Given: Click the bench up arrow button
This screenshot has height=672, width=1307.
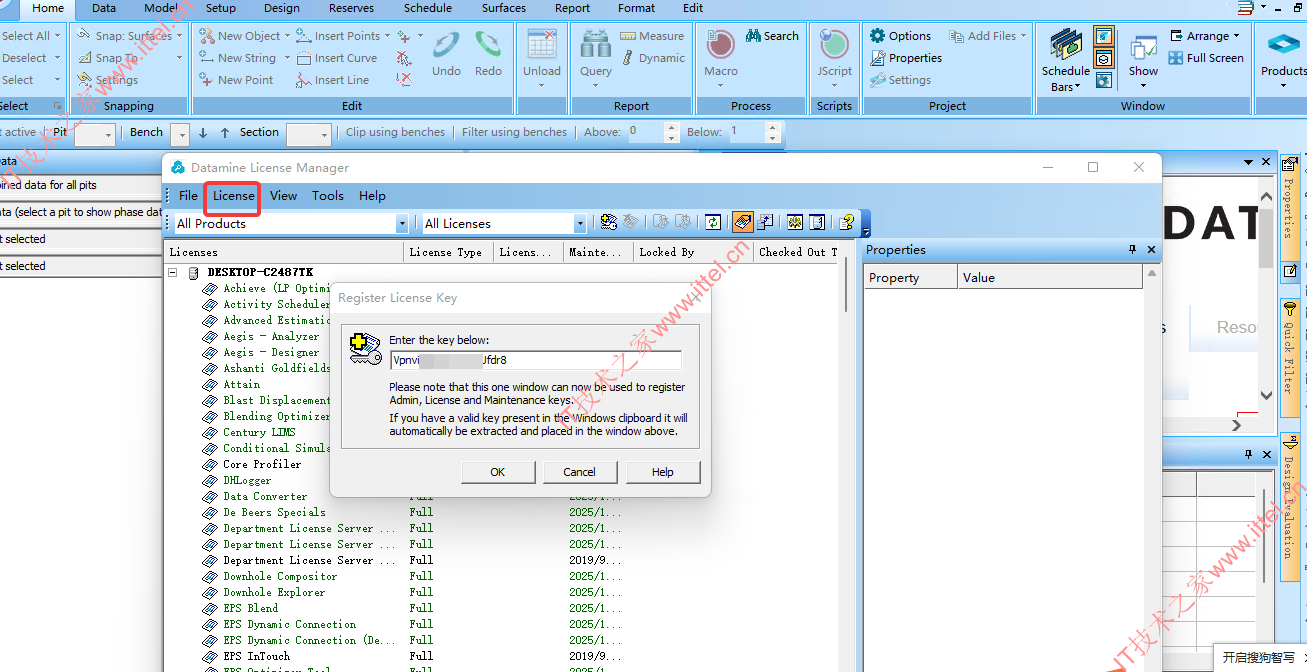Looking at the screenshot, I should click(x=225, y=132).
